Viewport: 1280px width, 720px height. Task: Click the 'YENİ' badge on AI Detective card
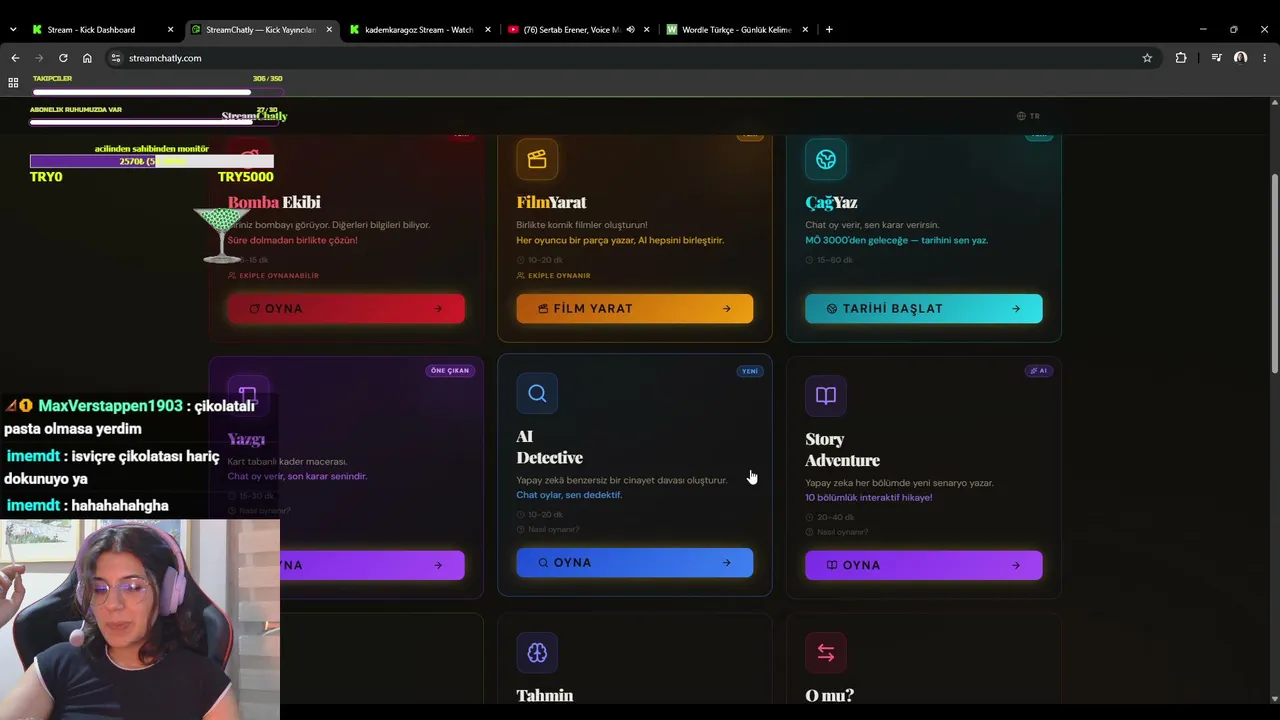[750, 371]
